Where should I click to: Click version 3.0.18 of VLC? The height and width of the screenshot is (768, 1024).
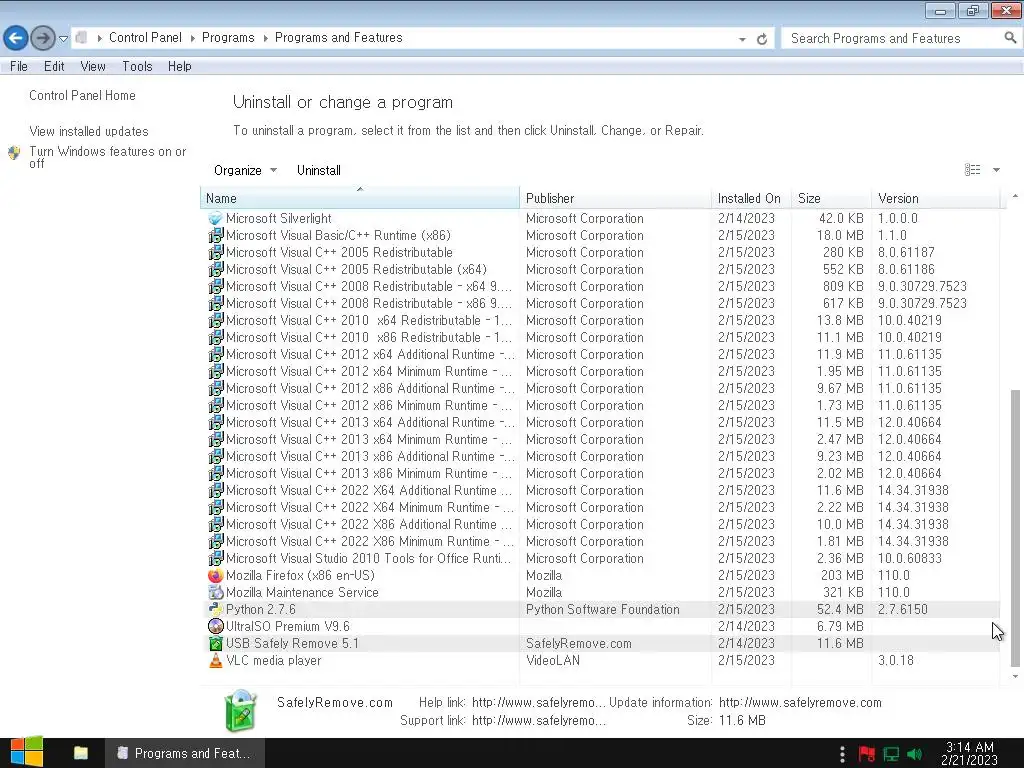[895, 660]
